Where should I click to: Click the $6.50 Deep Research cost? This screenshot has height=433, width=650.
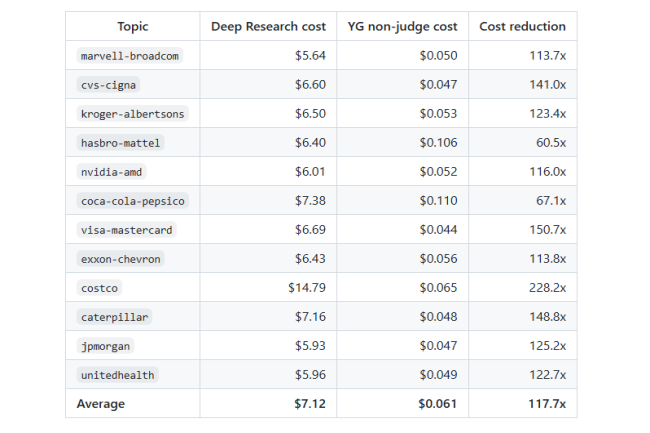[x=310, y=114]
